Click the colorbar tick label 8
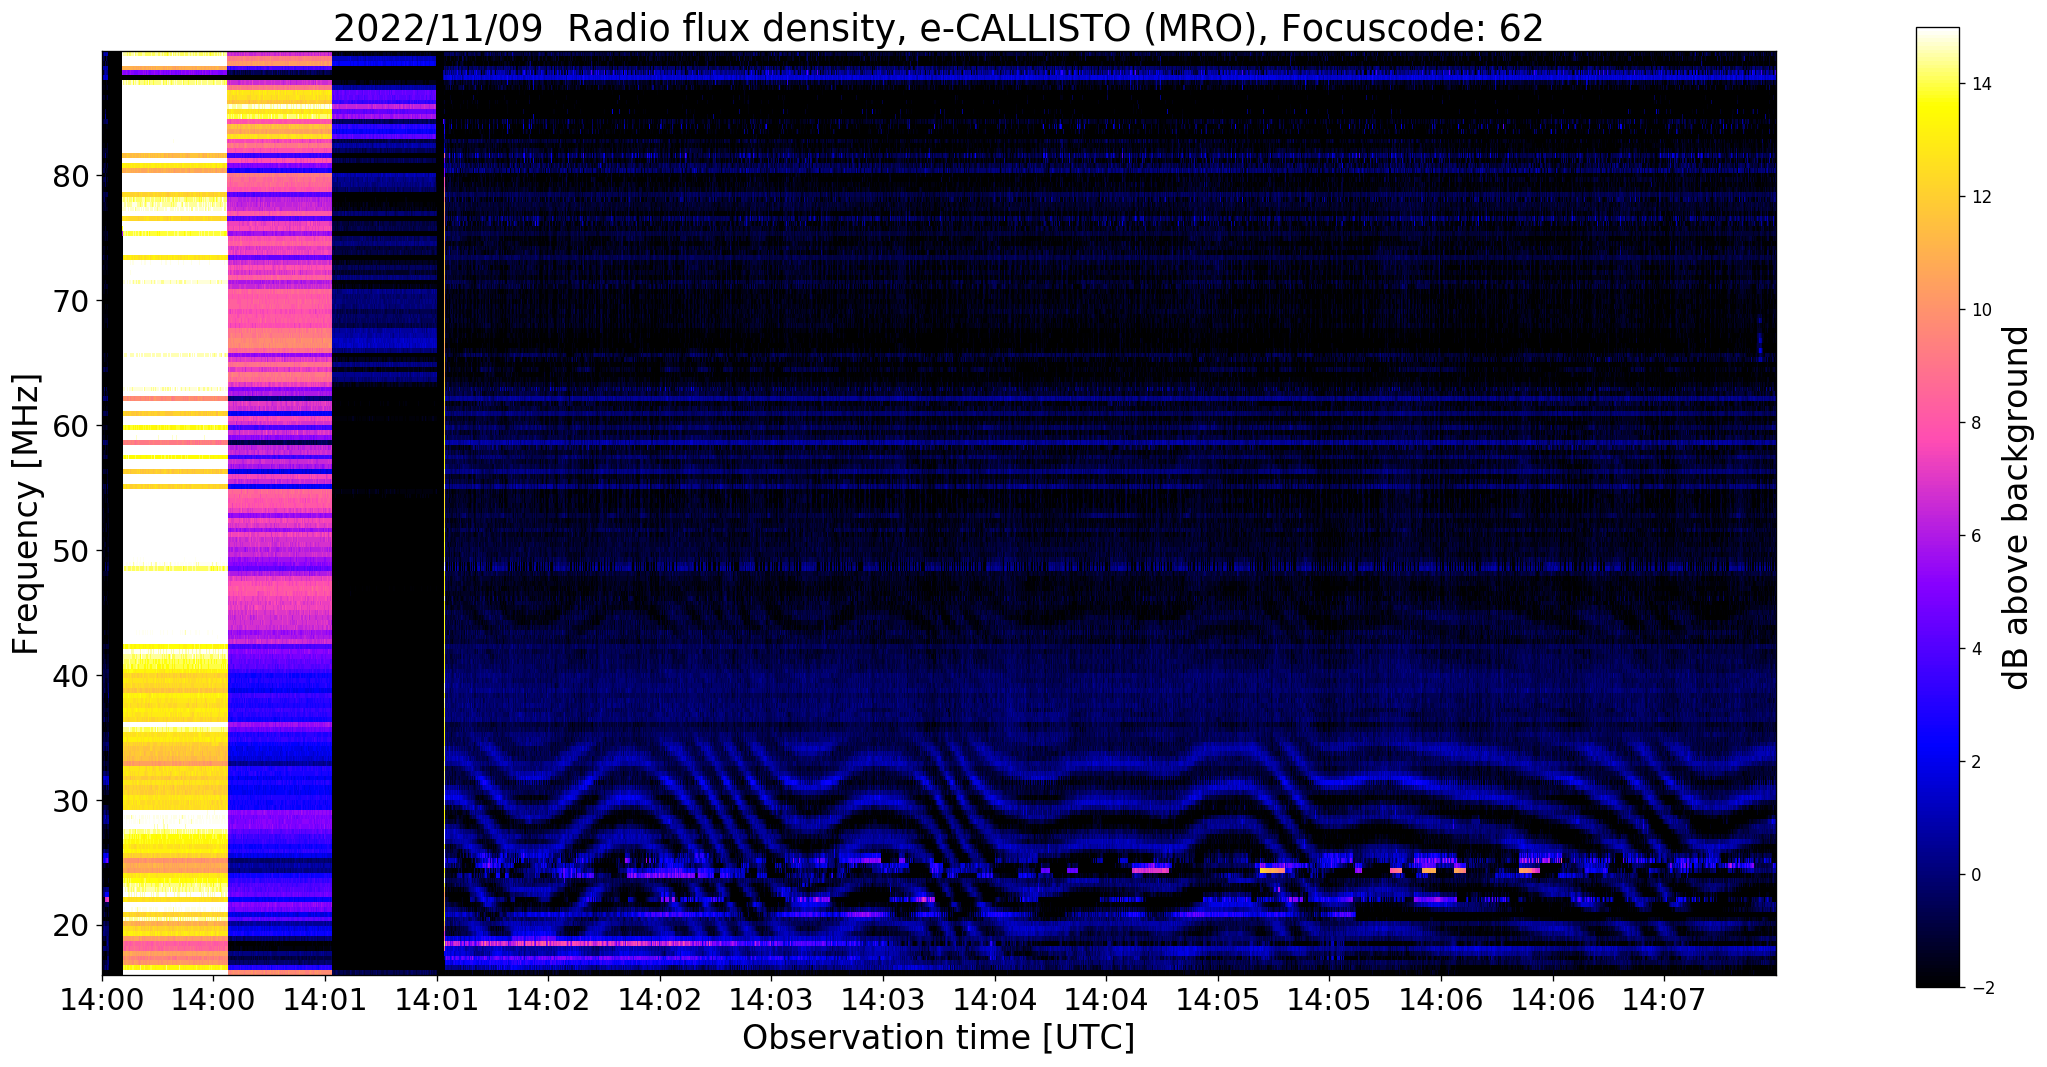The image size is (2047, 1067). 1974,423
